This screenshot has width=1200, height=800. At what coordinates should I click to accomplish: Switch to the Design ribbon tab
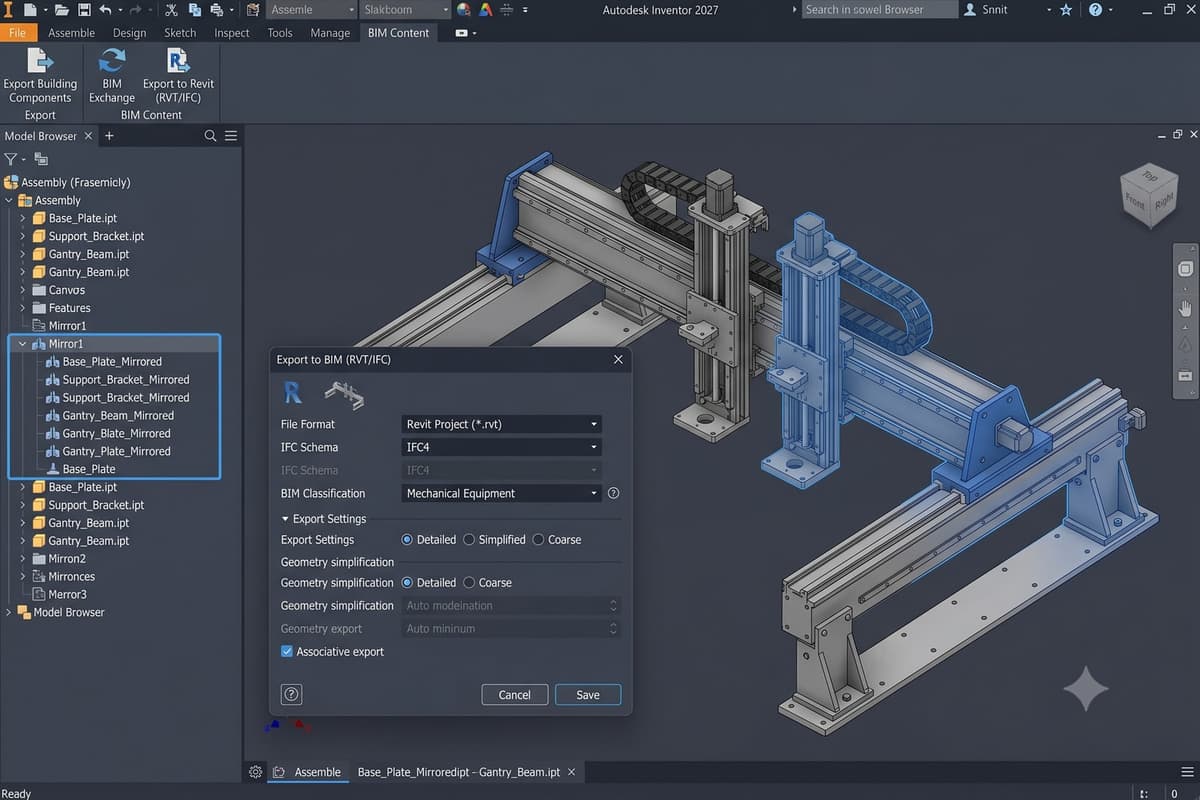point(129,32)
